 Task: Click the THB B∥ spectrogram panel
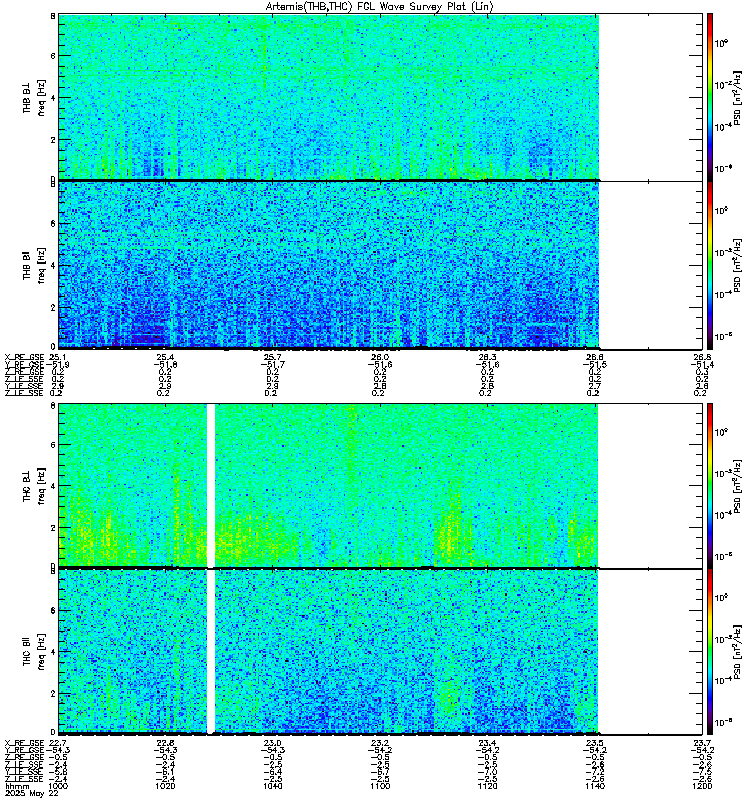coord(381,265)
